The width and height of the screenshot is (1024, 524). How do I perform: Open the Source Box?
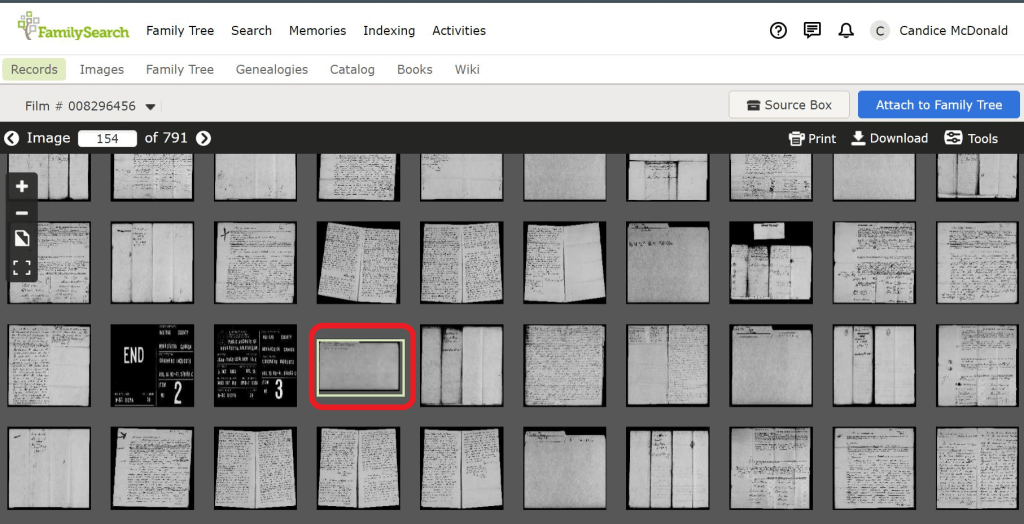point(789,105)
